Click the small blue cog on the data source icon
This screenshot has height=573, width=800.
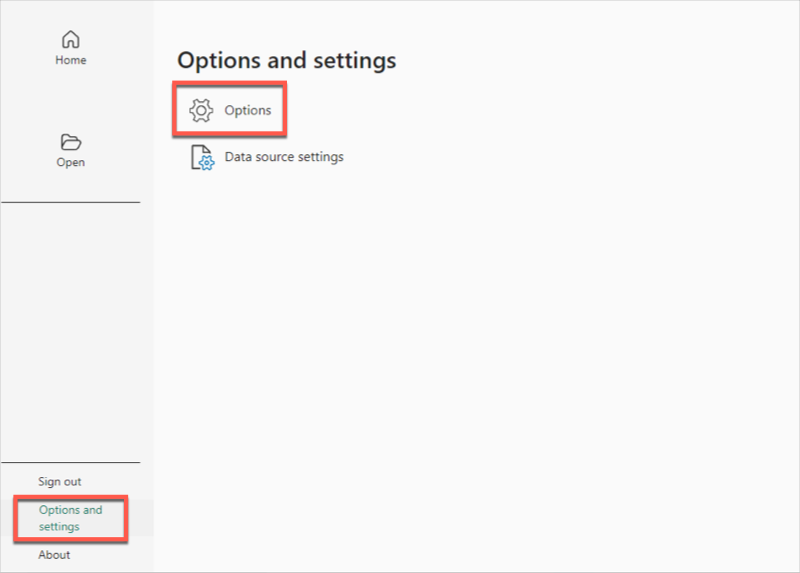pos(207,163)
